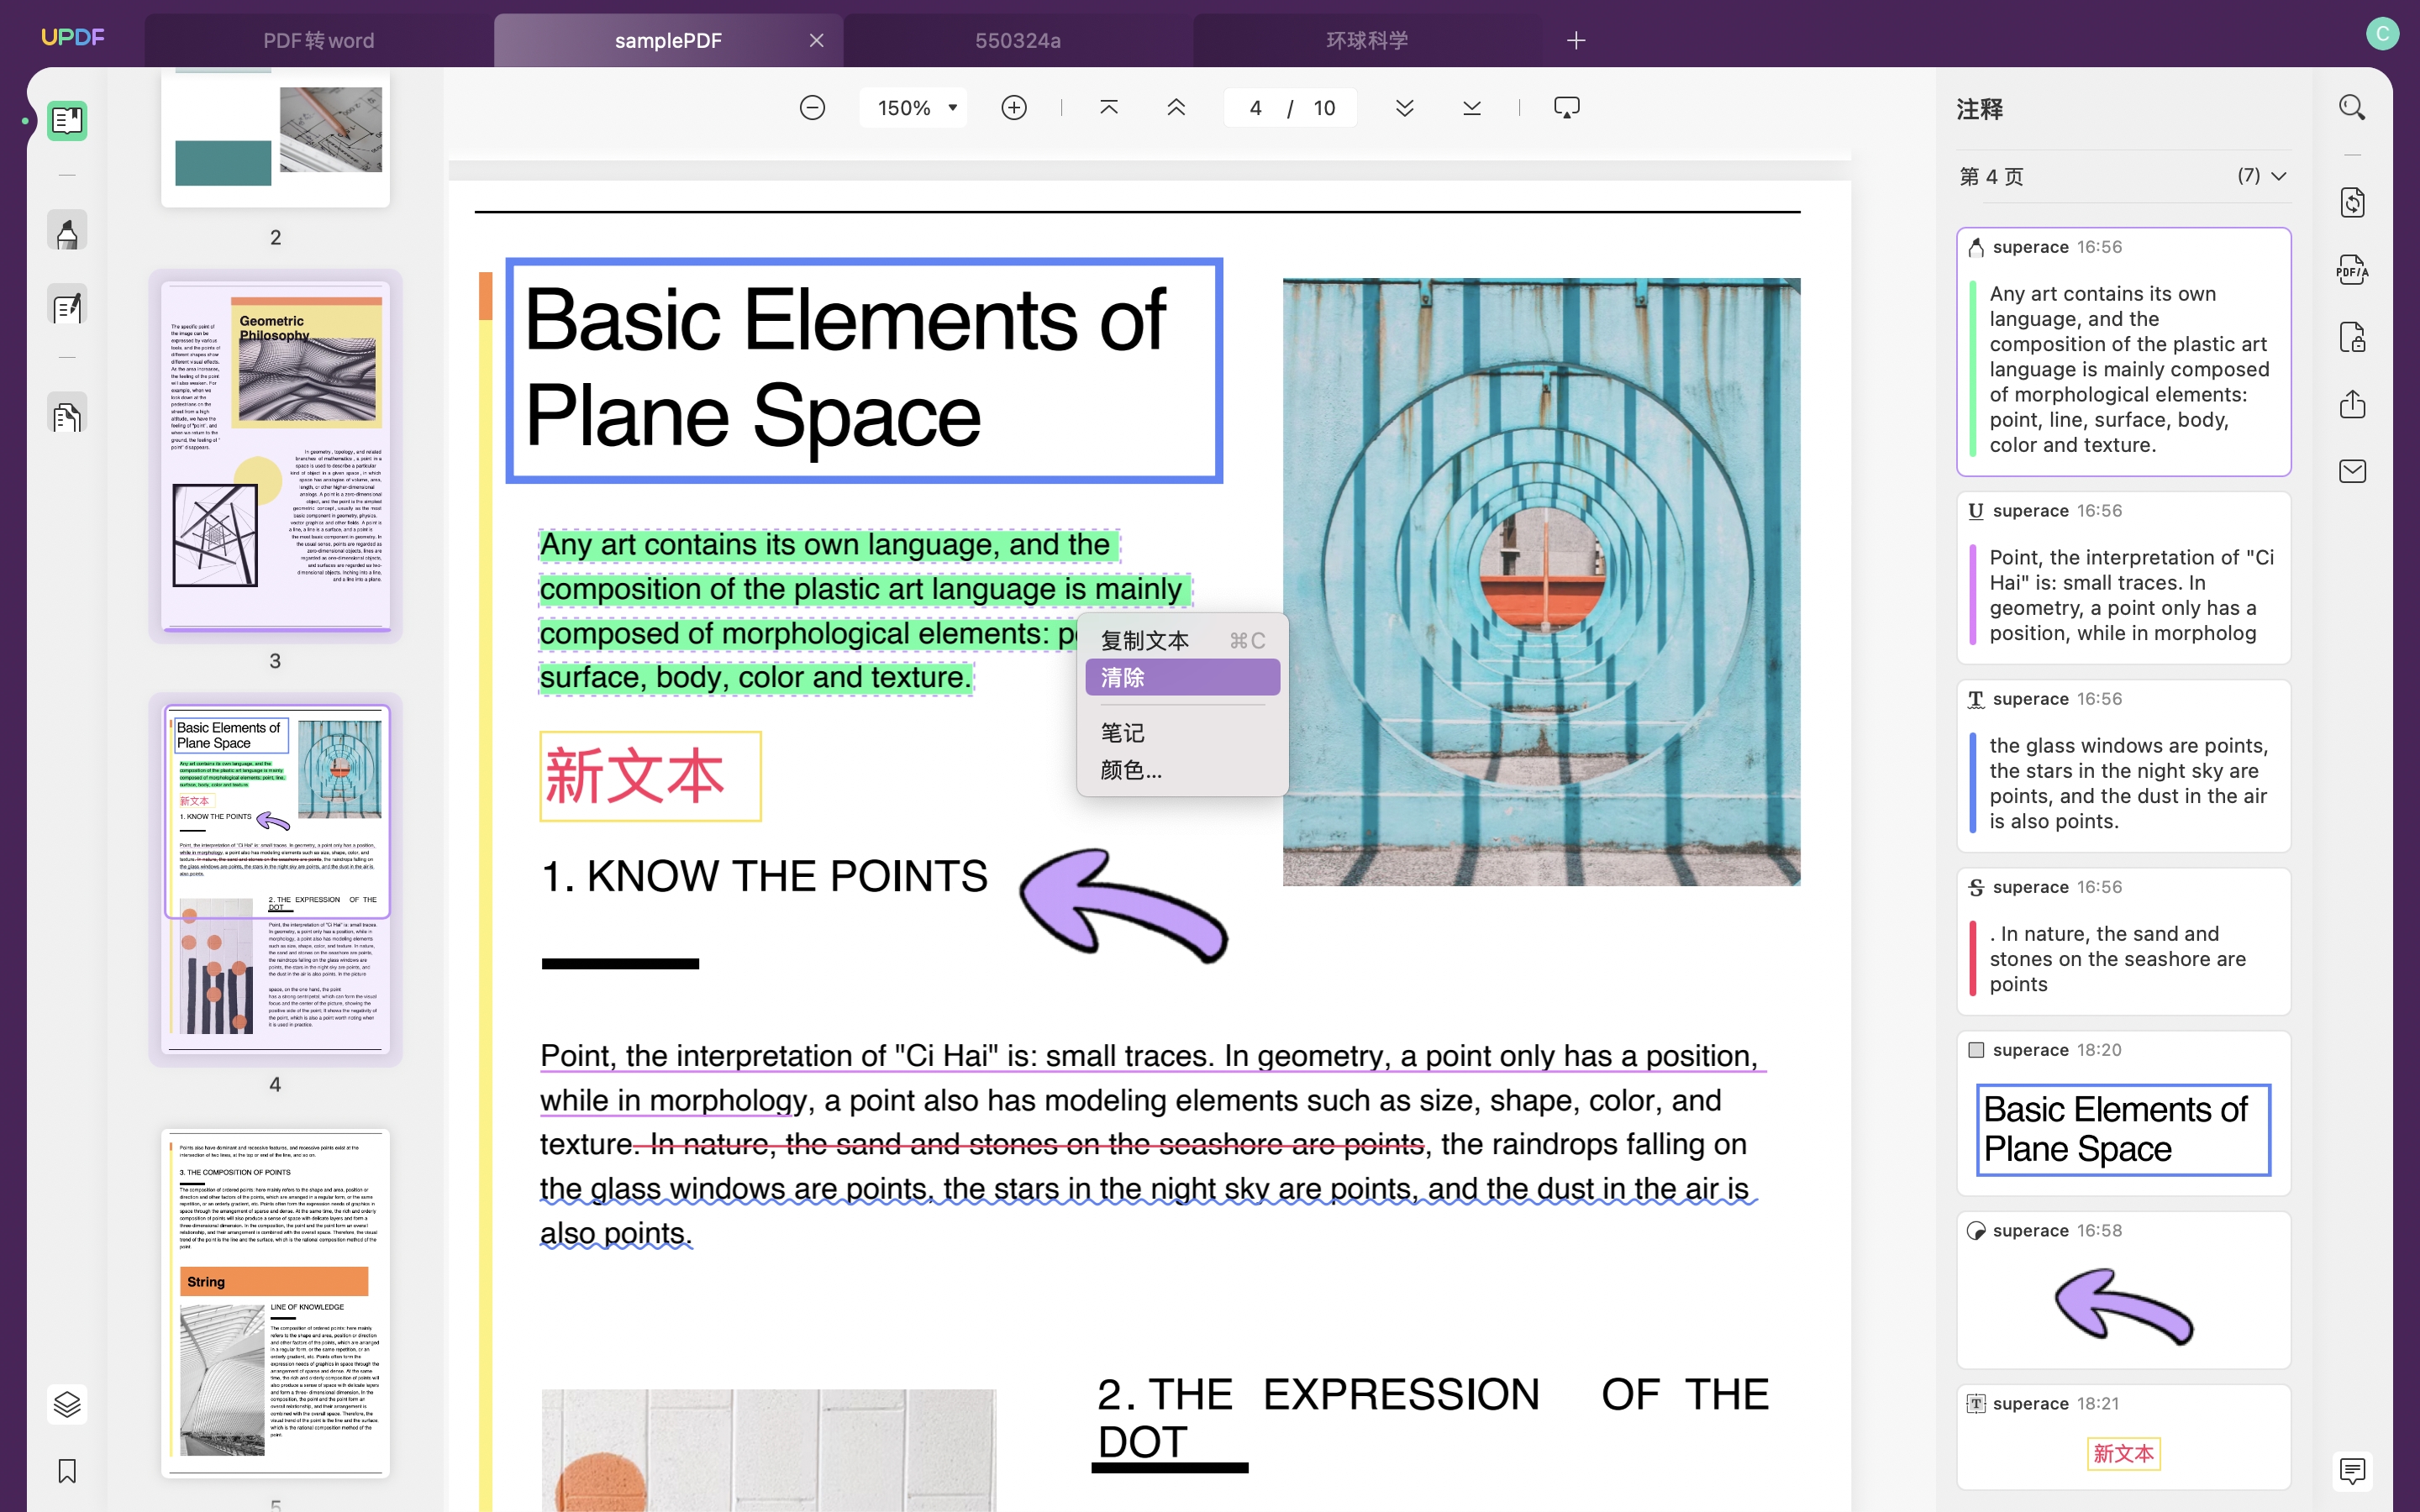
Task: Select the share/export icon in annotation panel
Action: point(2354,402)
